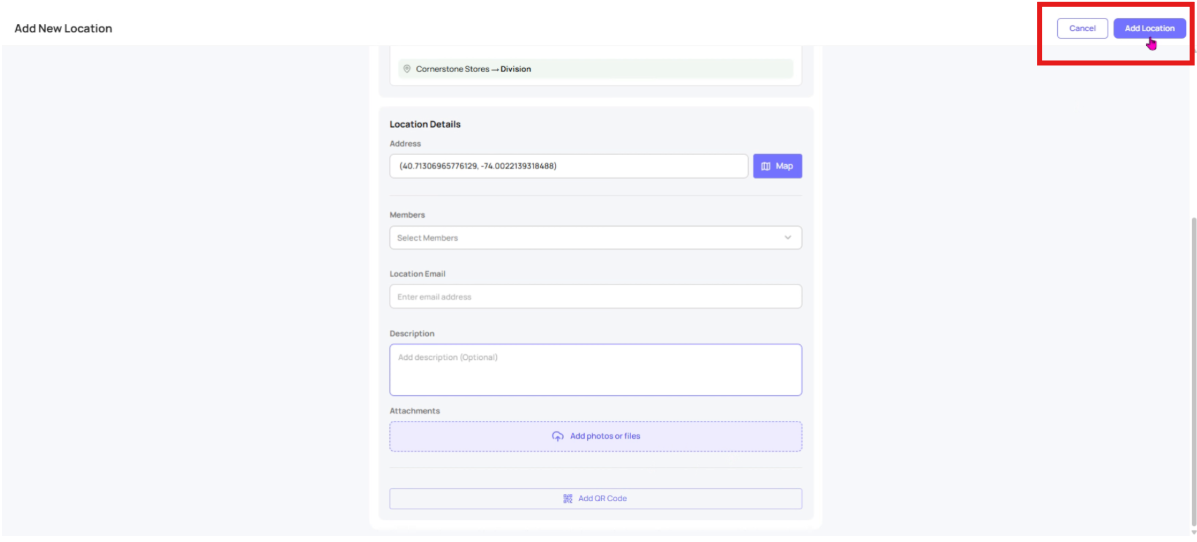The image size is (1197, 542).
Task: Submit with the Add Location button
Action: (x=1149, y=28)
